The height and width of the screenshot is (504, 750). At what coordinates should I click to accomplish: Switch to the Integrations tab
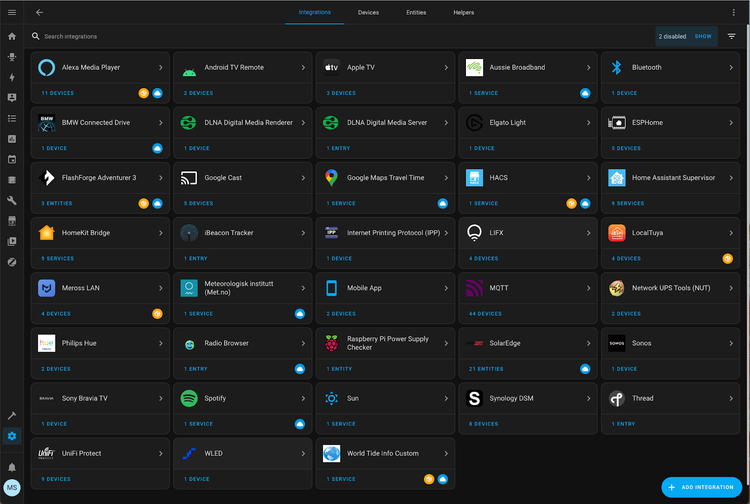pyautogui.click(x=315, y=12)
